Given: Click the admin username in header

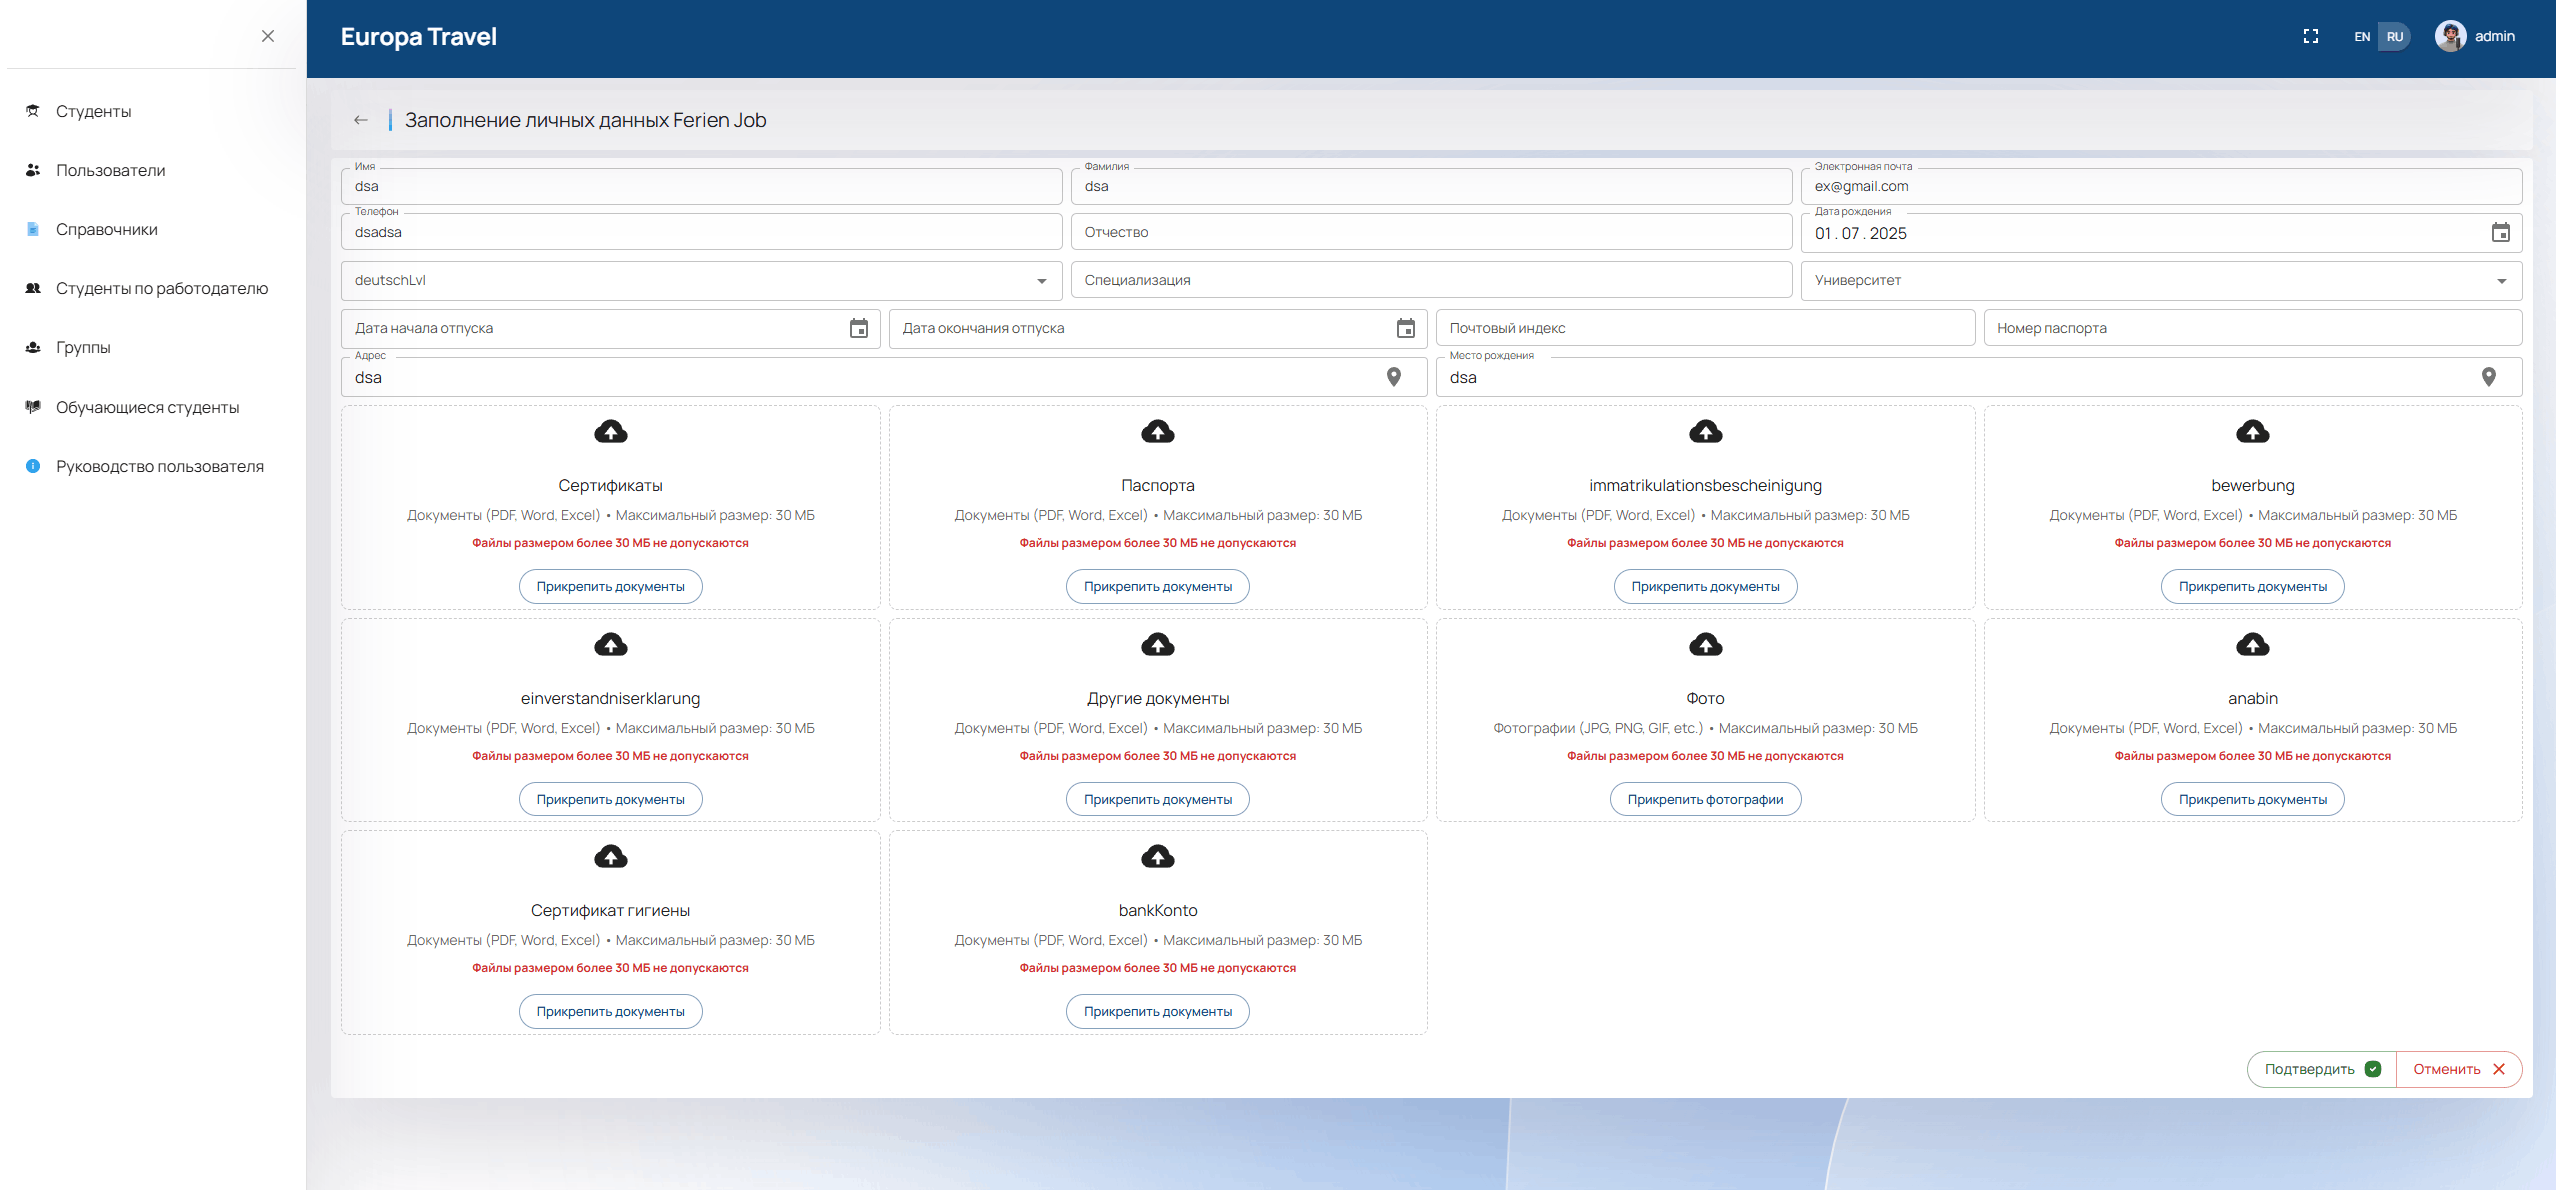Looking at the screenshot, I should pyautogui.click(x=2494, y=36).
